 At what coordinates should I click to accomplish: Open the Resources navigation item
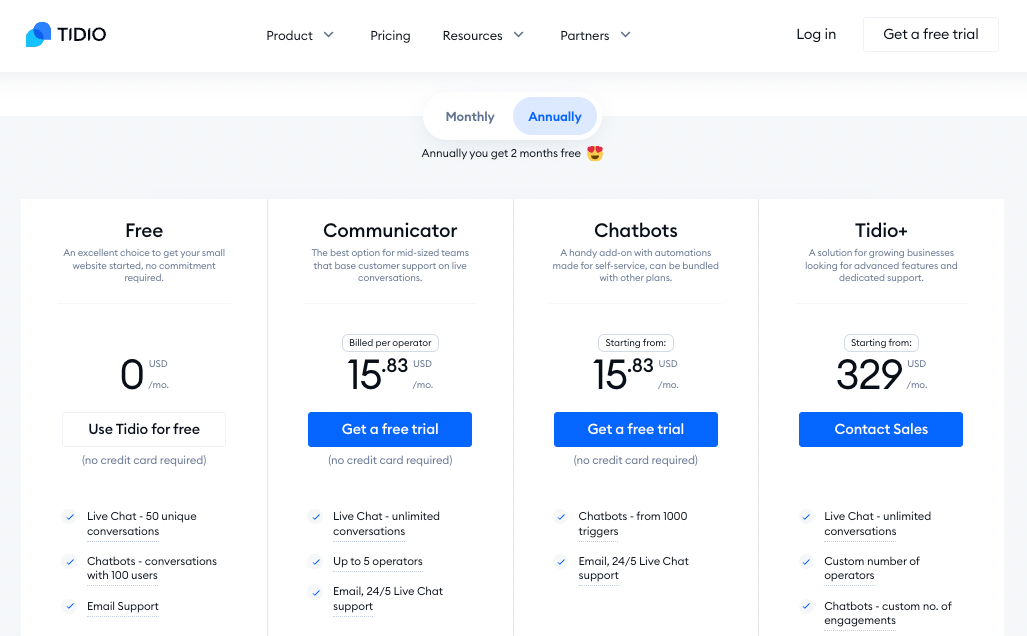tap(472, 35)
